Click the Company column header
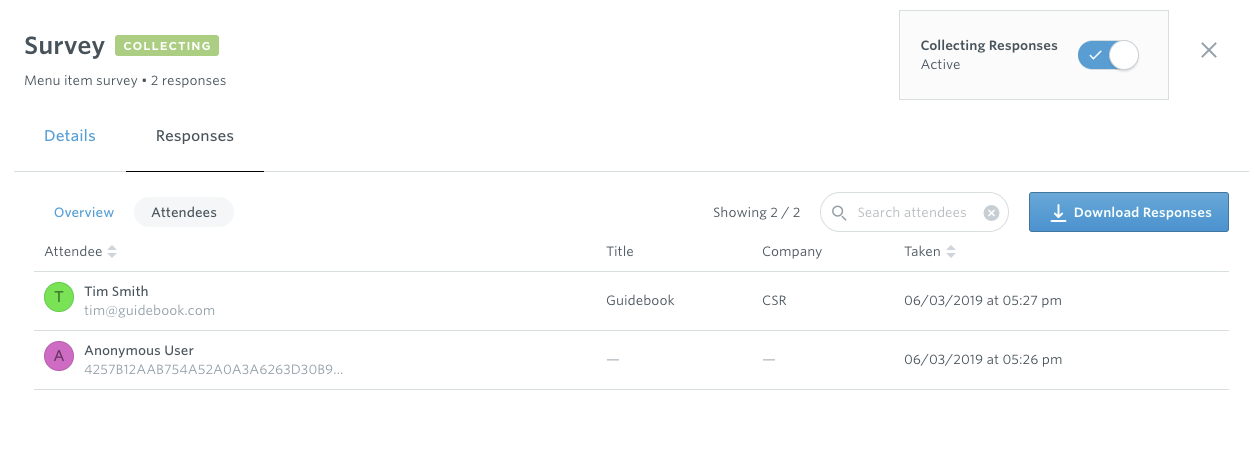The height and width of the screenshot is (458, 1255). click(792, 252)
